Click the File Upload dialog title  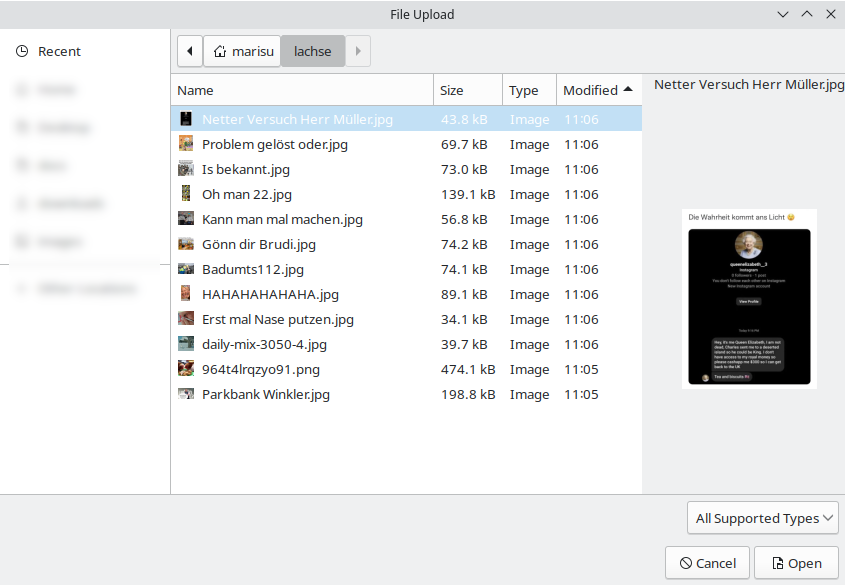click(422, 15)
